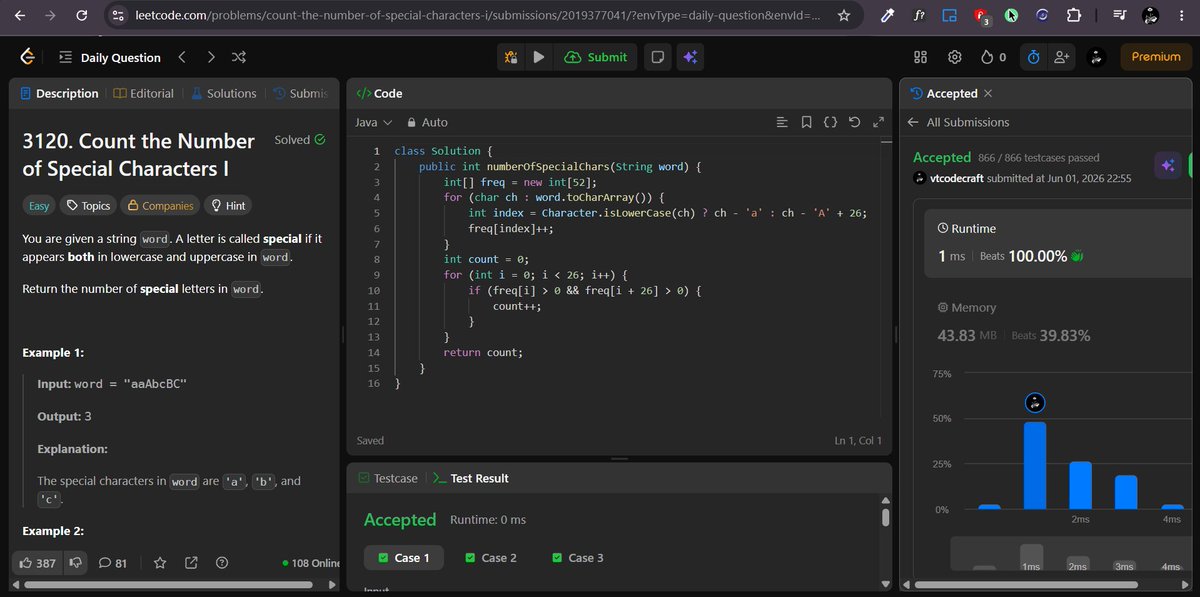This screenshot has width=1200, height=597.
Task: Open the eyedropper color picker extension
Action: coord(885,16)
